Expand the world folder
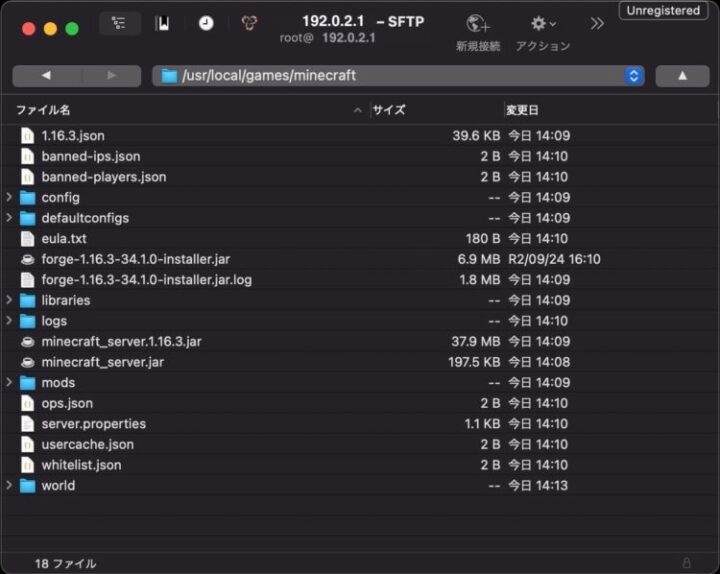The height and width of the screenshot is (574, 720). pos(9,485)
